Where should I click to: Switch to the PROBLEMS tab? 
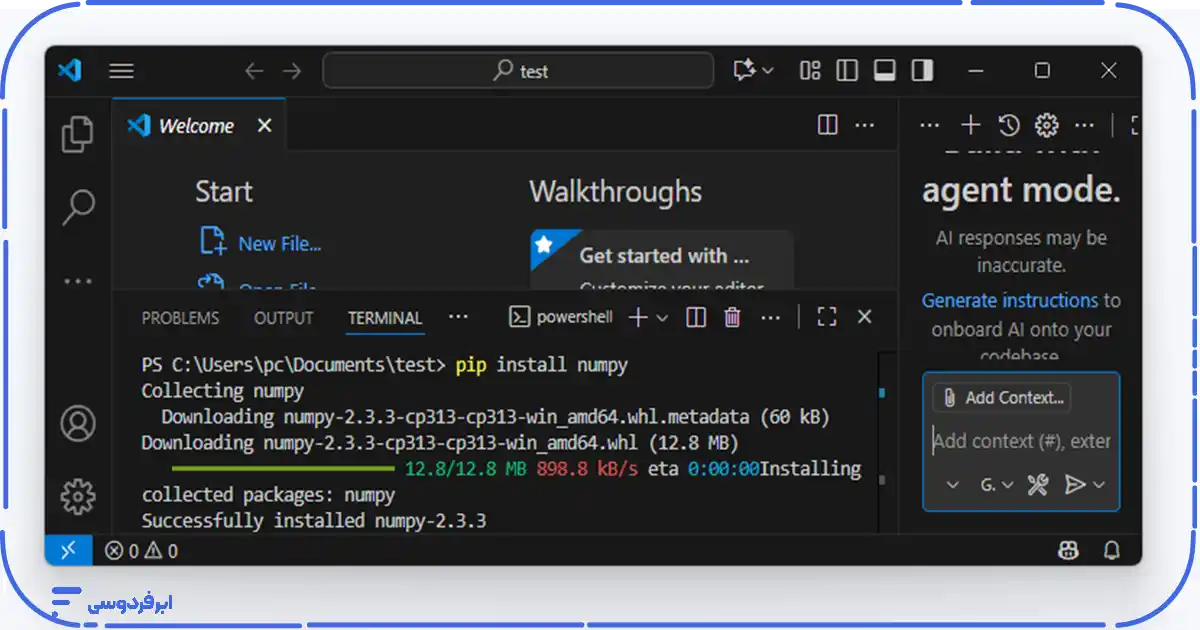[180, 318]
